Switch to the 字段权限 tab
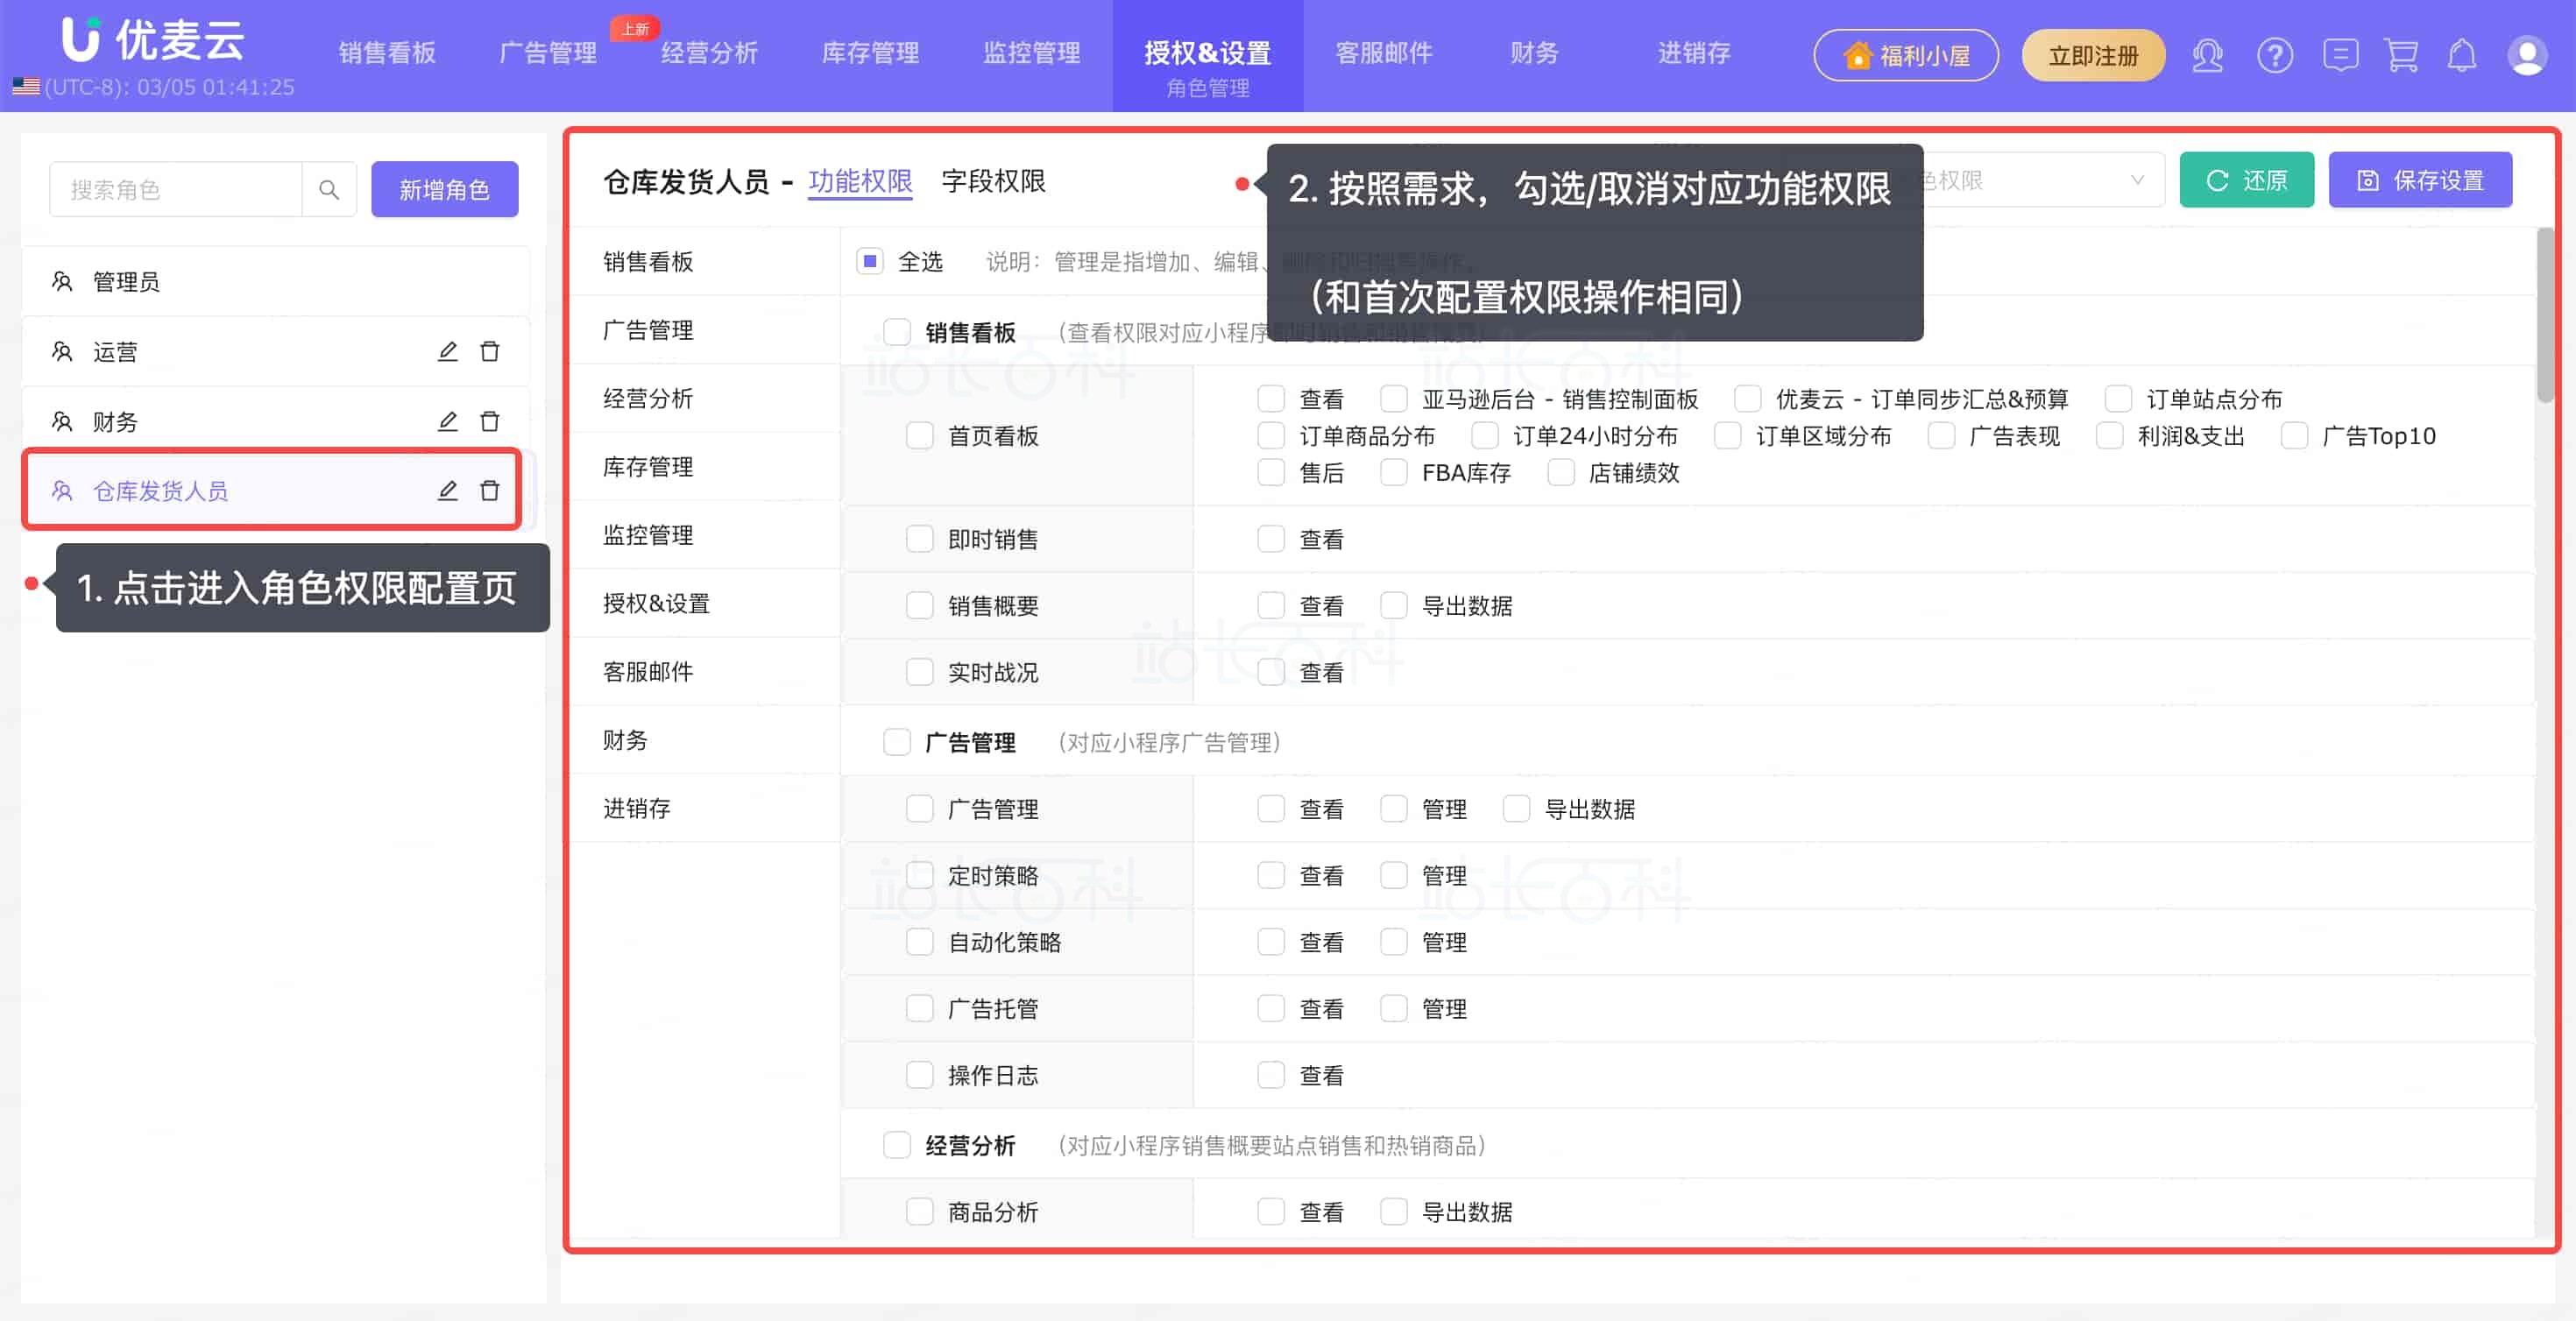The image size is (2576, 1321). [x=993, y=181]
